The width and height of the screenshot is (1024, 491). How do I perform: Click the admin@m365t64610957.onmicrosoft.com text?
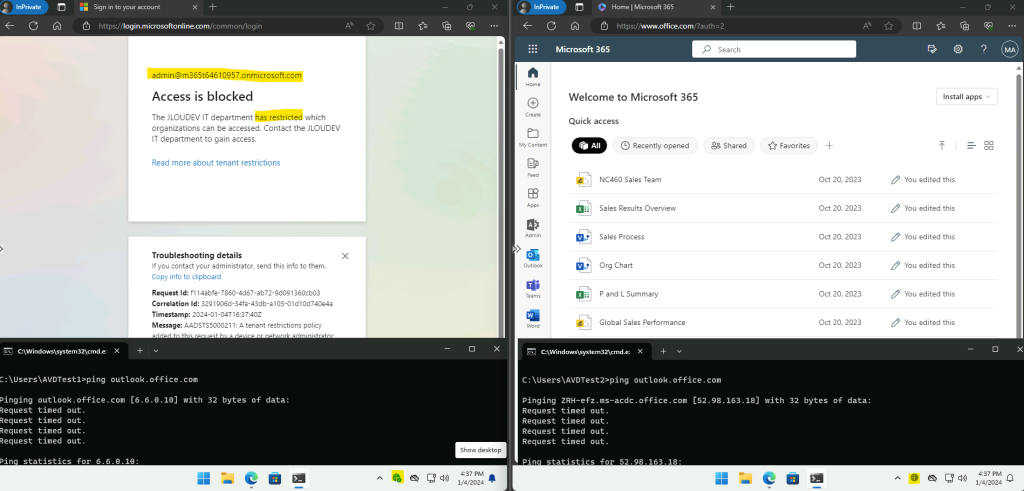227,75
